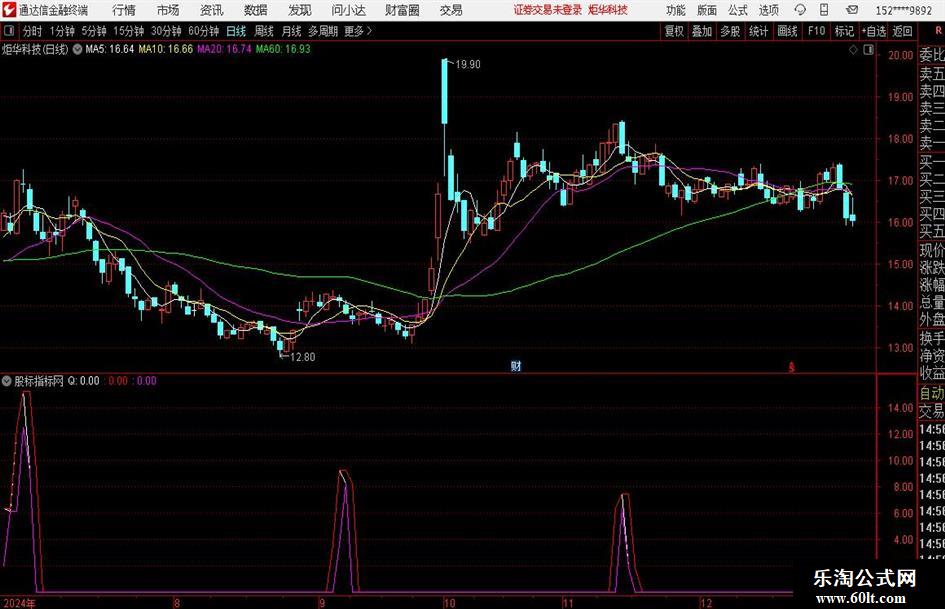Open the 版面 menu

(707, 10)
